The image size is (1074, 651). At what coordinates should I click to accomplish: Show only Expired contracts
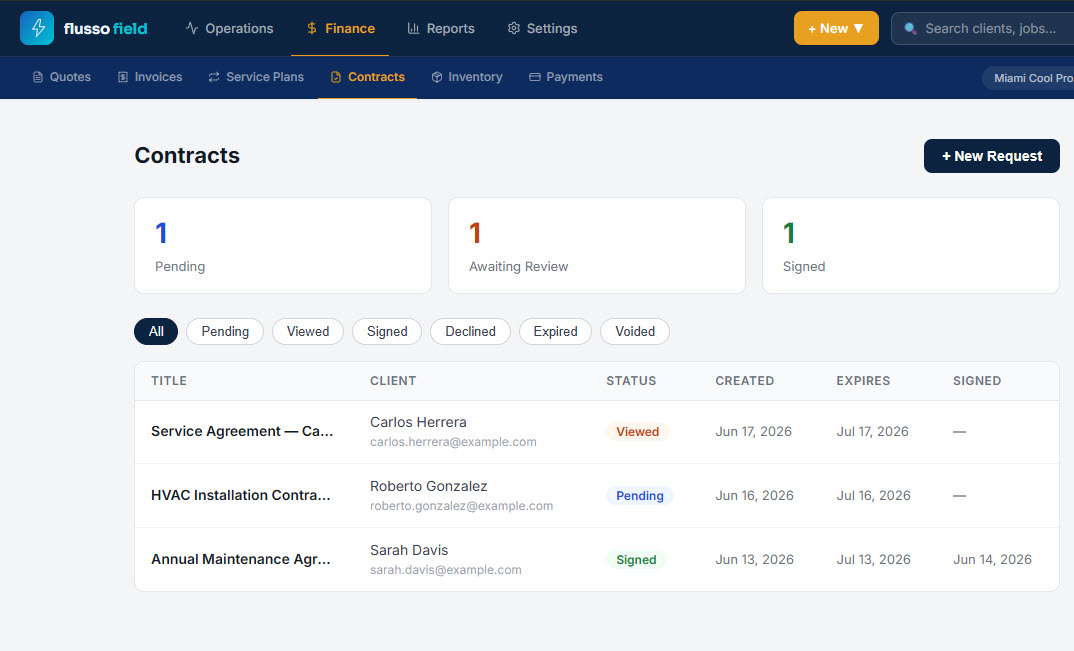pyautogui.click(x=555, y=332)
